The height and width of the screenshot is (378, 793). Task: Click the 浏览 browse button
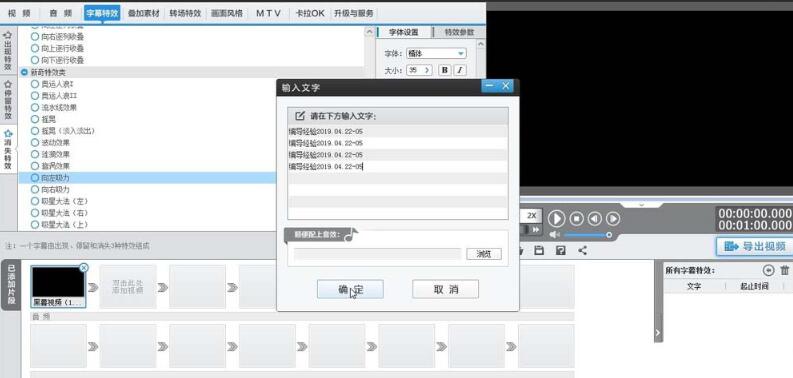[x=483, y=254]
